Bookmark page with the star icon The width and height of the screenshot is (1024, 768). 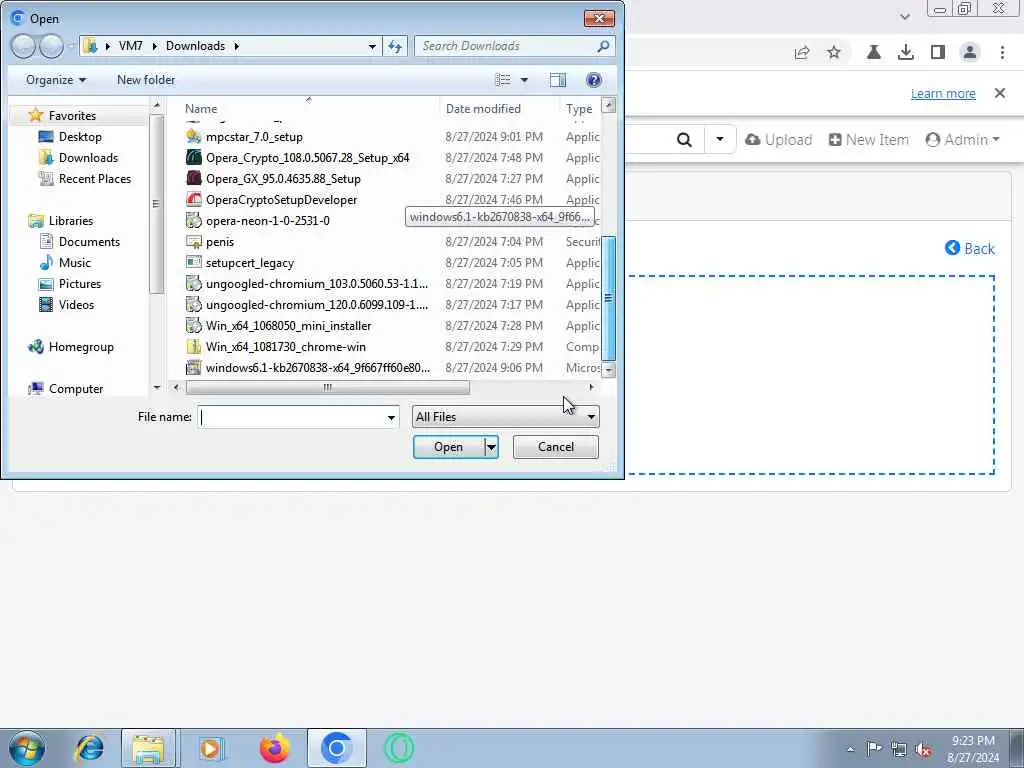[834, 52]
